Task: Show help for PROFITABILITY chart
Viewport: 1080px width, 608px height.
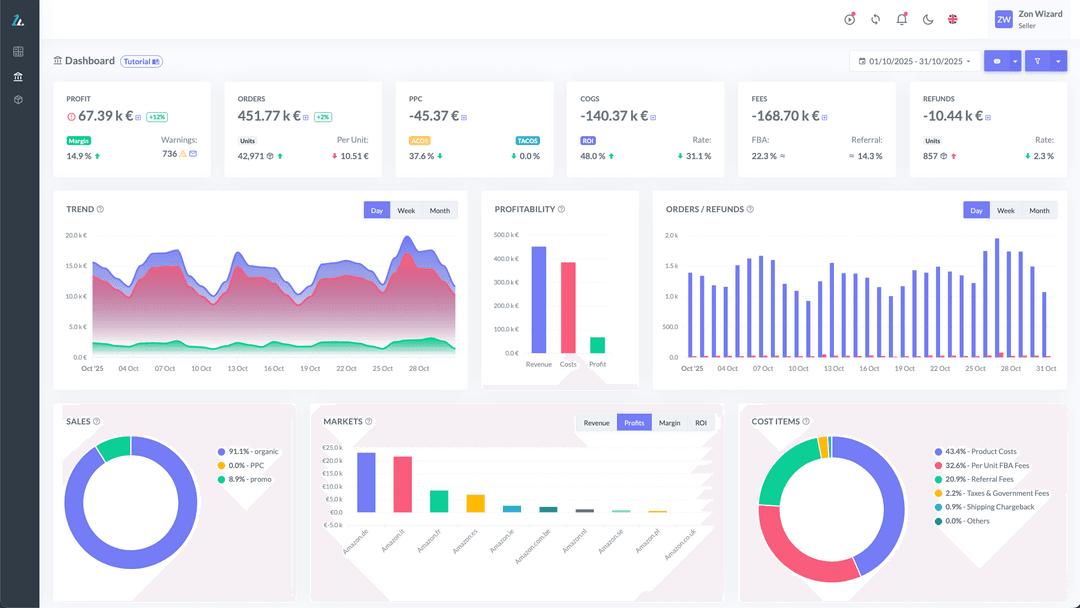Action: click(561, 209)
